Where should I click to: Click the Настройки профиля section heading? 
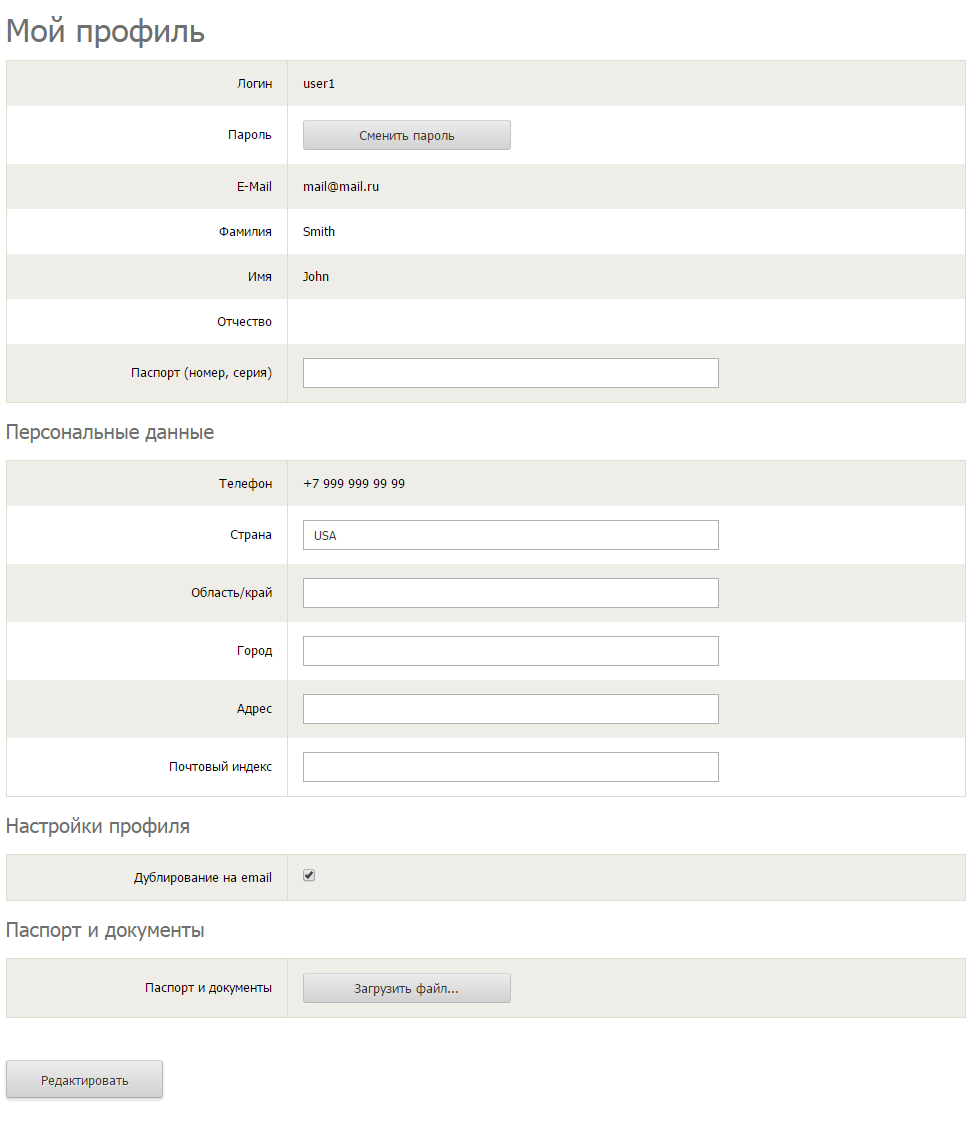(98, 827)
